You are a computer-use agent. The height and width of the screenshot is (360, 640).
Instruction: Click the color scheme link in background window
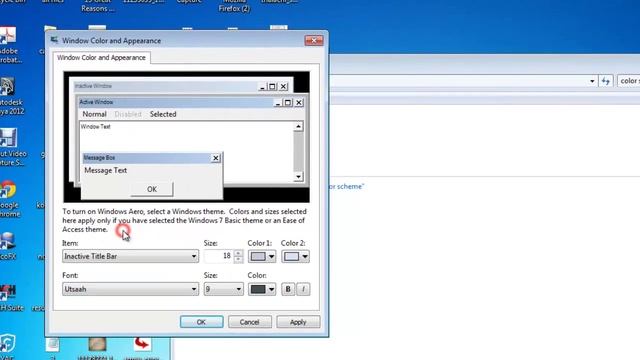point(346,187)
